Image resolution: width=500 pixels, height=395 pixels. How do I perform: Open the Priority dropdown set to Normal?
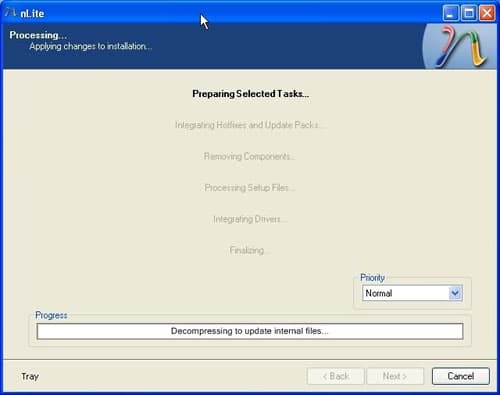pos(412,293)
